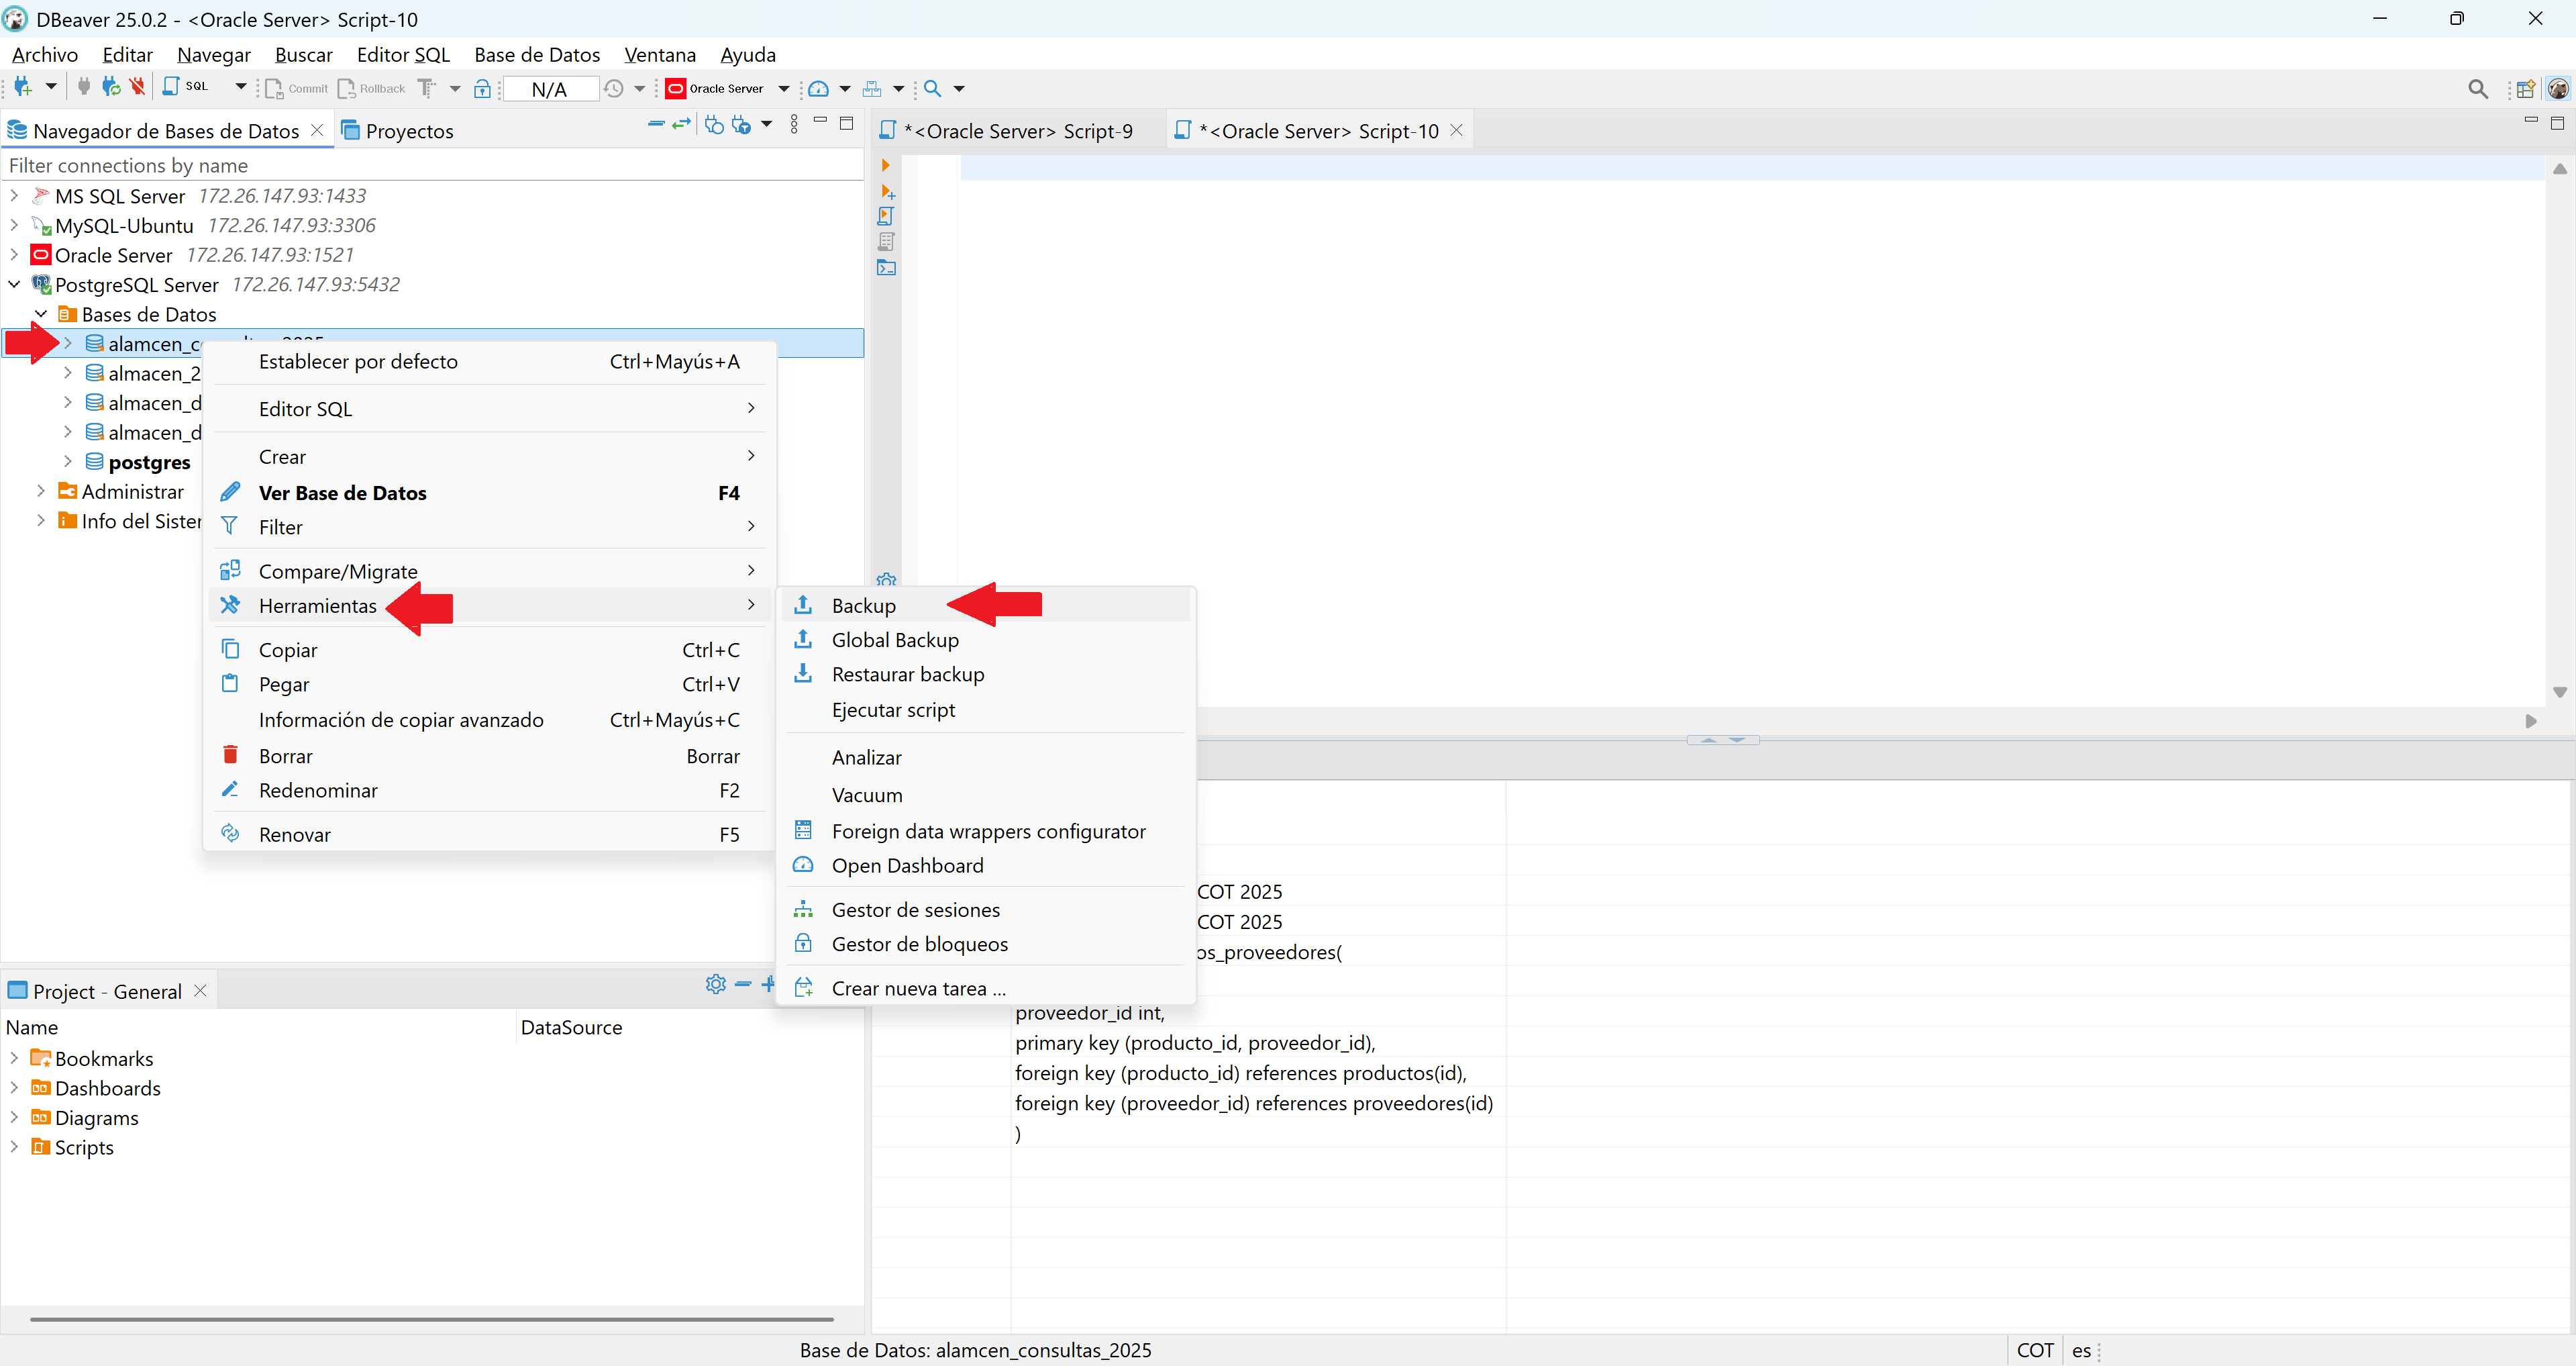Click Collapse All icon in navigator panel
Screen dimensions: 2576x1366
tap(656, 123)
